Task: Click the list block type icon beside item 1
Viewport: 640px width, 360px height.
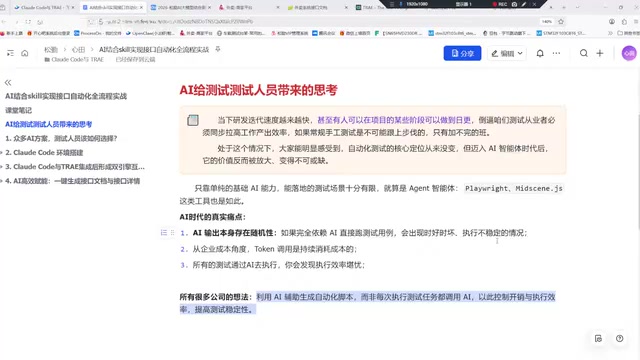Action: coord(164,233)
